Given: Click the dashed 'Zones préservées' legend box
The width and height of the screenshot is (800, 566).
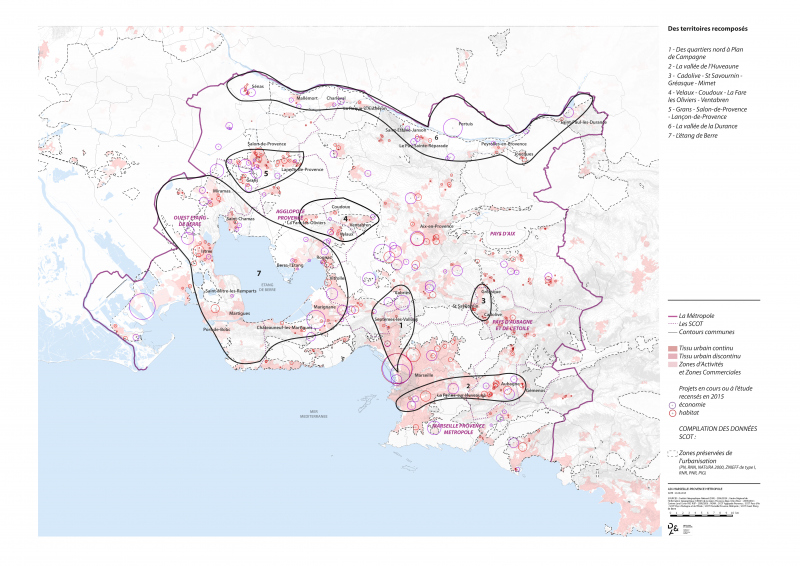Looking at the screenshot, I should click(671, 454).
